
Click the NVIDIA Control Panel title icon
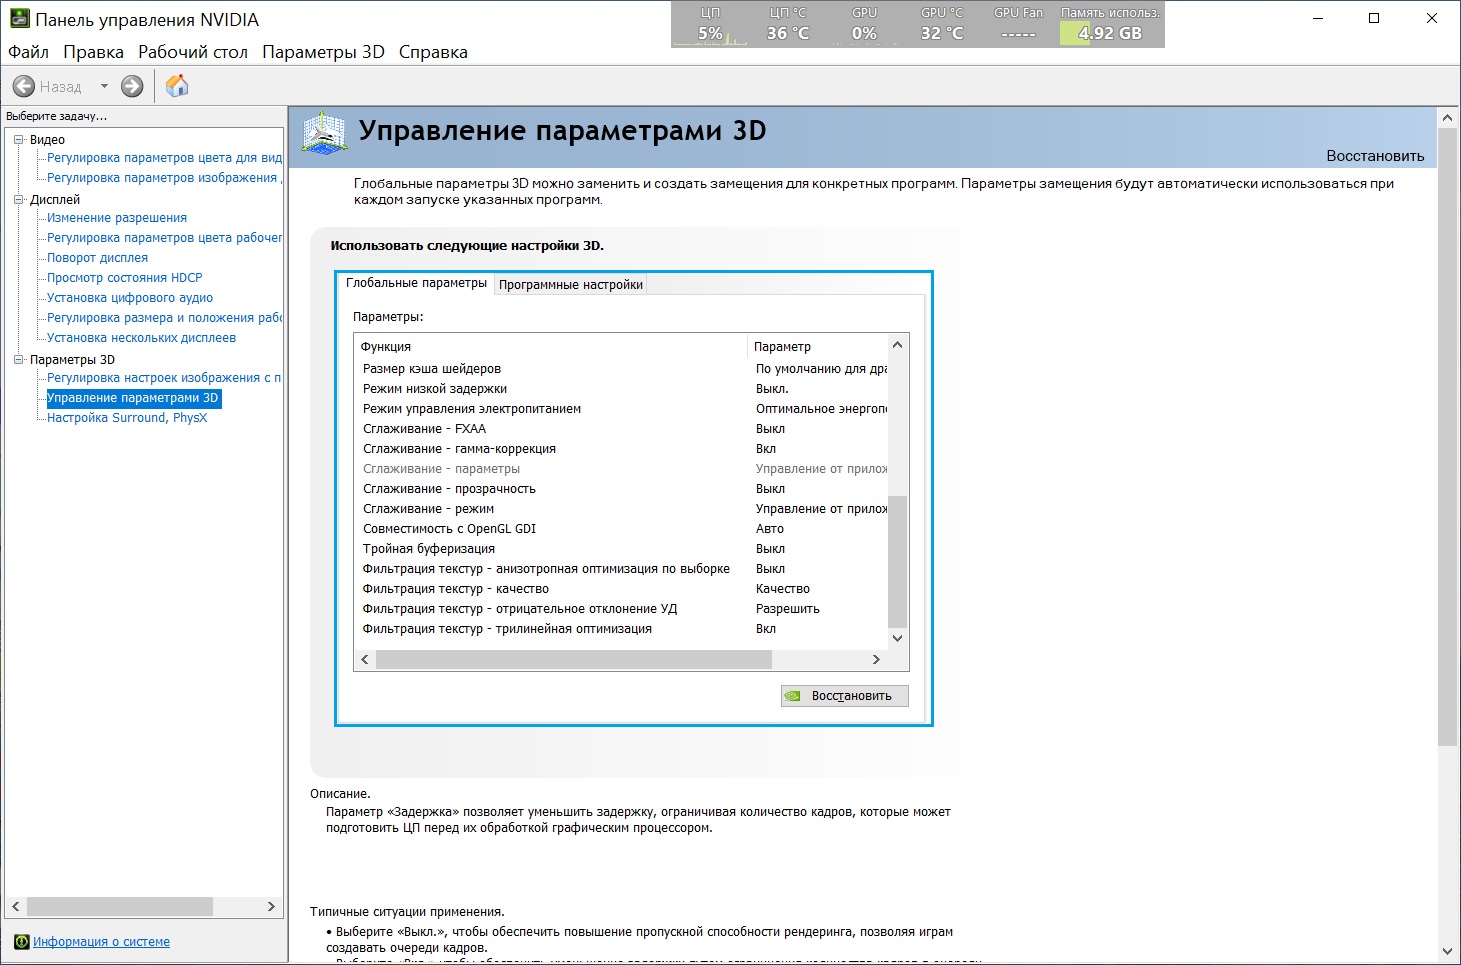[19, 19]
